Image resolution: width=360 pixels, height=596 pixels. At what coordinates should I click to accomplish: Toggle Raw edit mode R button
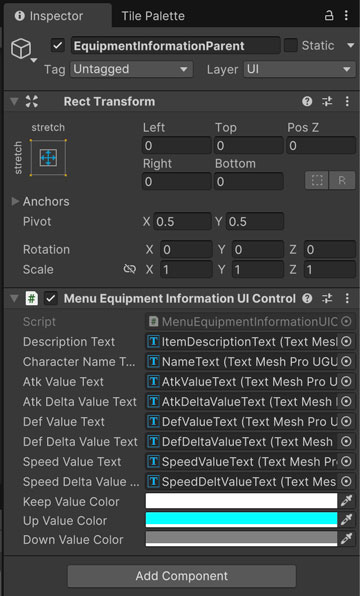tap(342, 180)
